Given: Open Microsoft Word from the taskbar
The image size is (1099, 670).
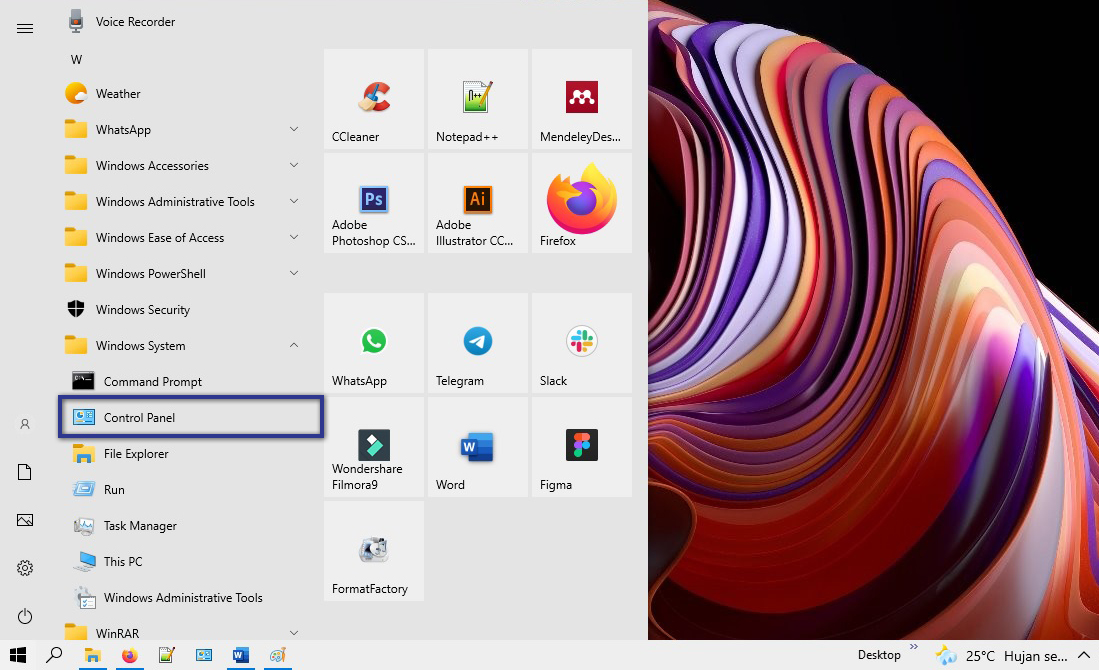Looking at the screenshot, I should click(x=240, y=657).
